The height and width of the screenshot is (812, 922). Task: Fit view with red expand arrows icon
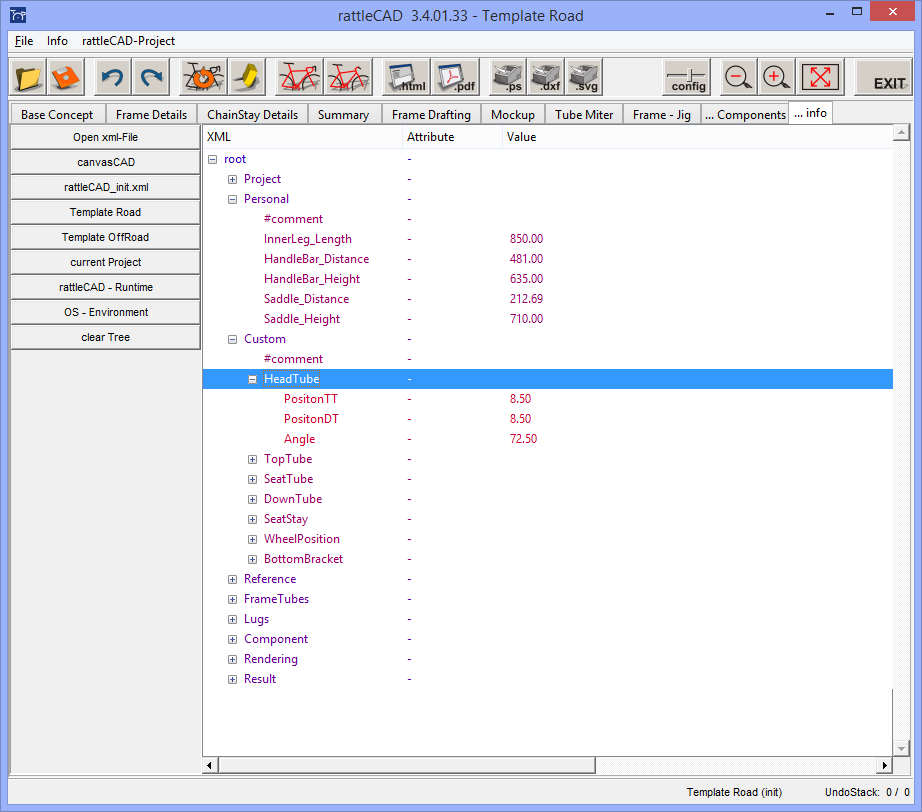coord(820,77)
